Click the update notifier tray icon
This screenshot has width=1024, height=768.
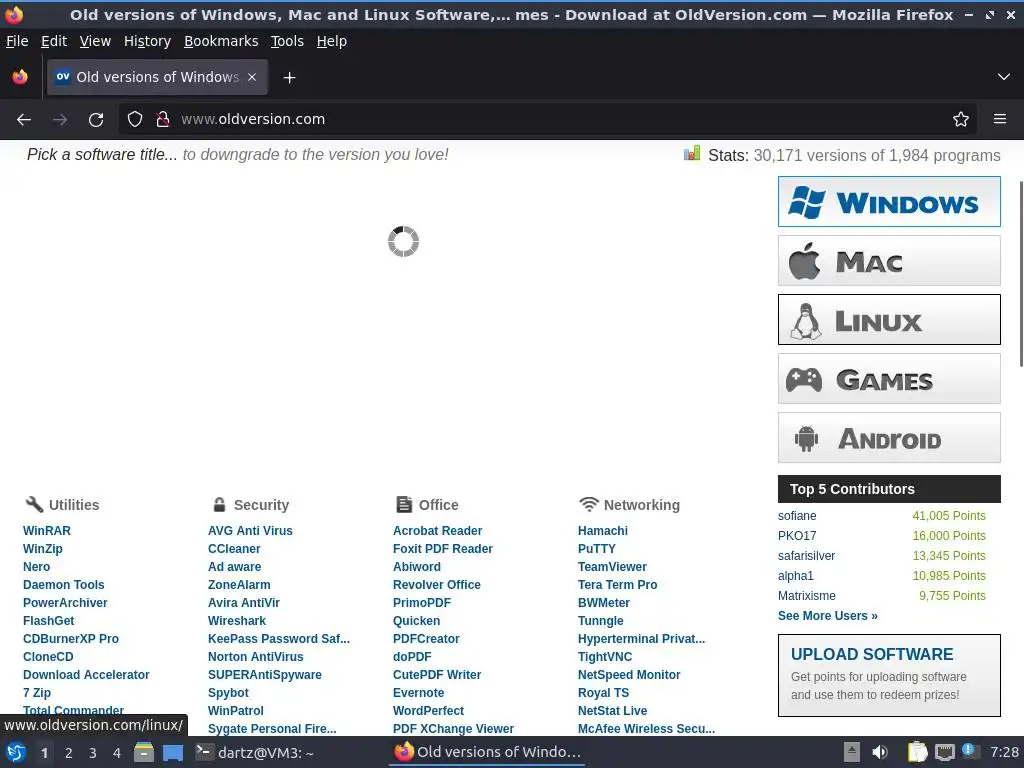(969, 752)
